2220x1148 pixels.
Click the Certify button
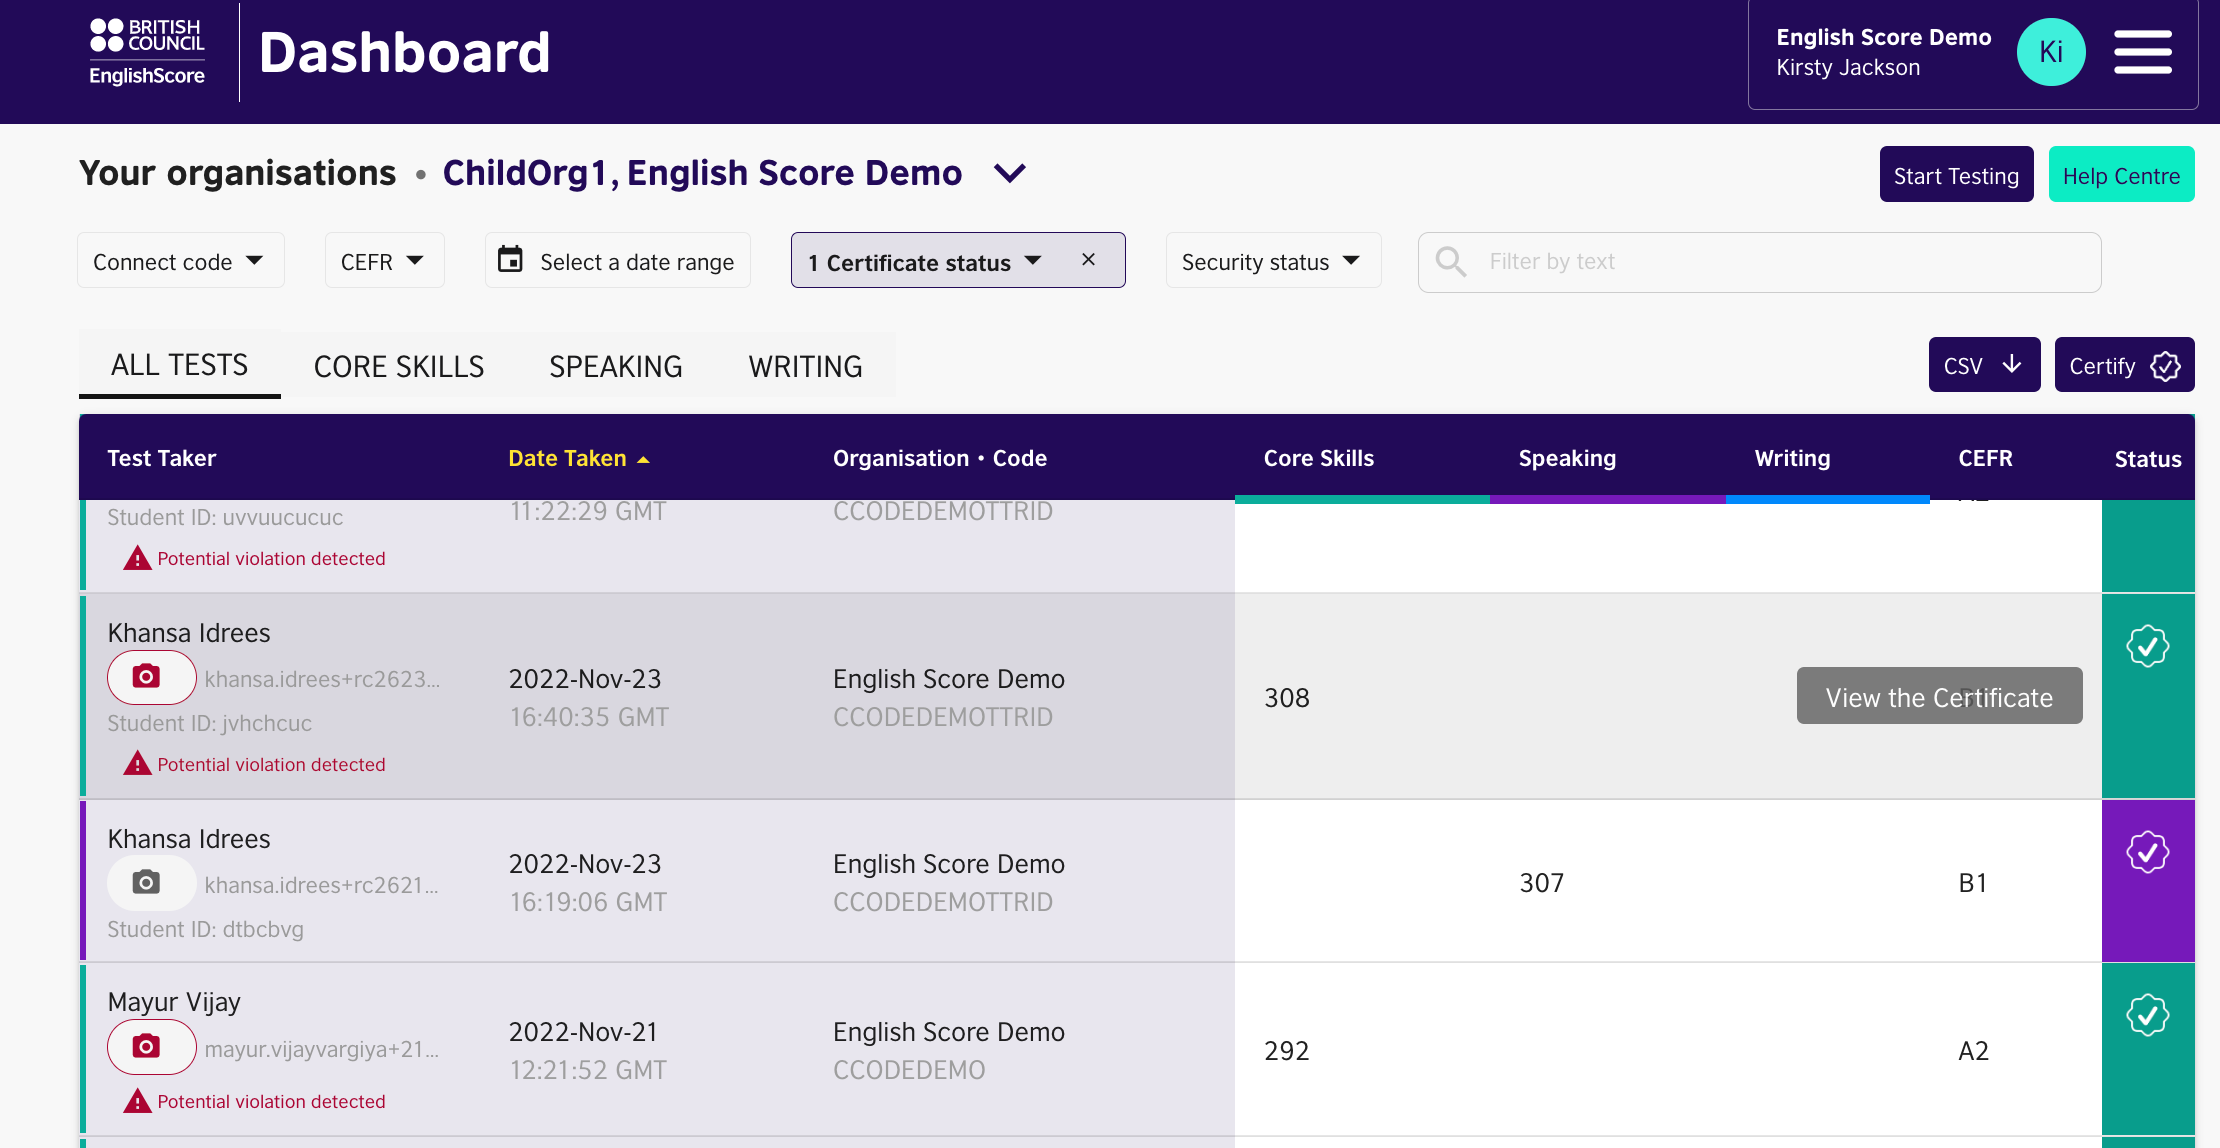(2124, 365)
